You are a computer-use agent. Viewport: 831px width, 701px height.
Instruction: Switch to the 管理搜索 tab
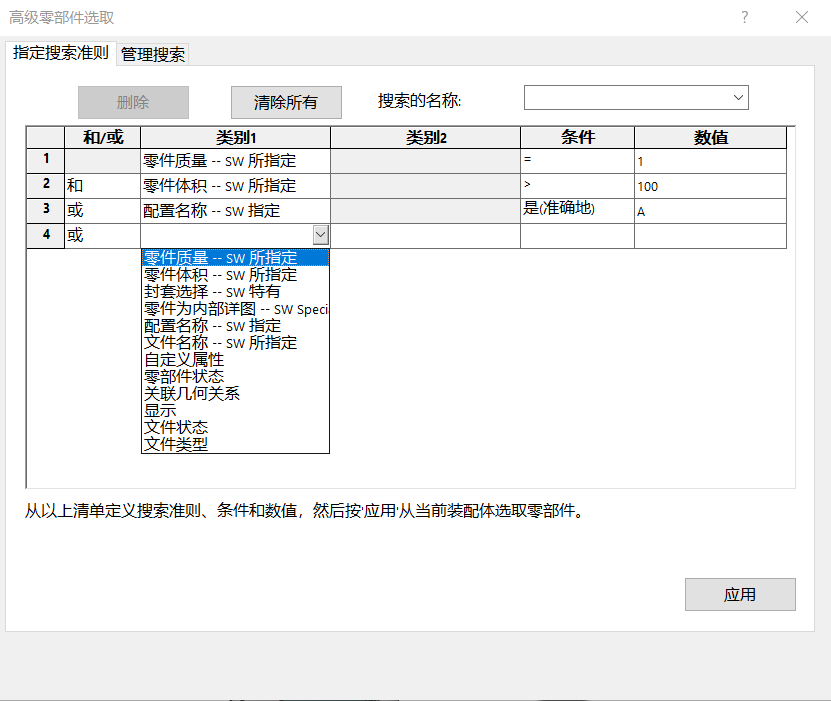coord(152,55)
